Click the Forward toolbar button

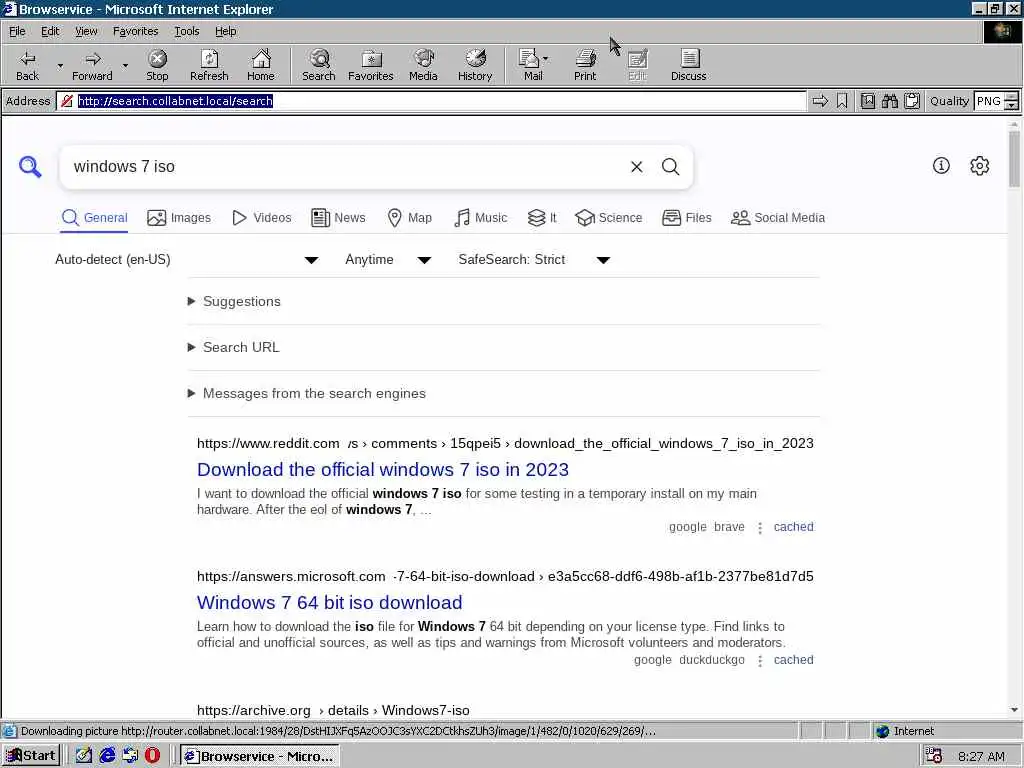[92, 65]
